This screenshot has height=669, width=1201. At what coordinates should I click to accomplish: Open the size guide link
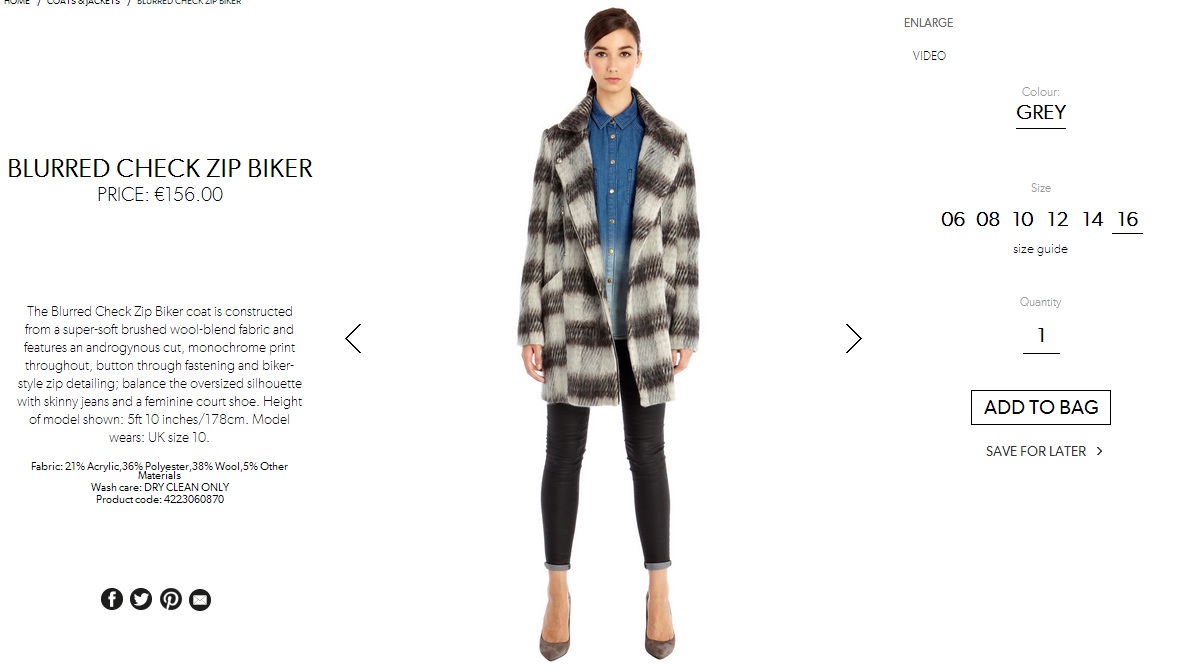1040,249
